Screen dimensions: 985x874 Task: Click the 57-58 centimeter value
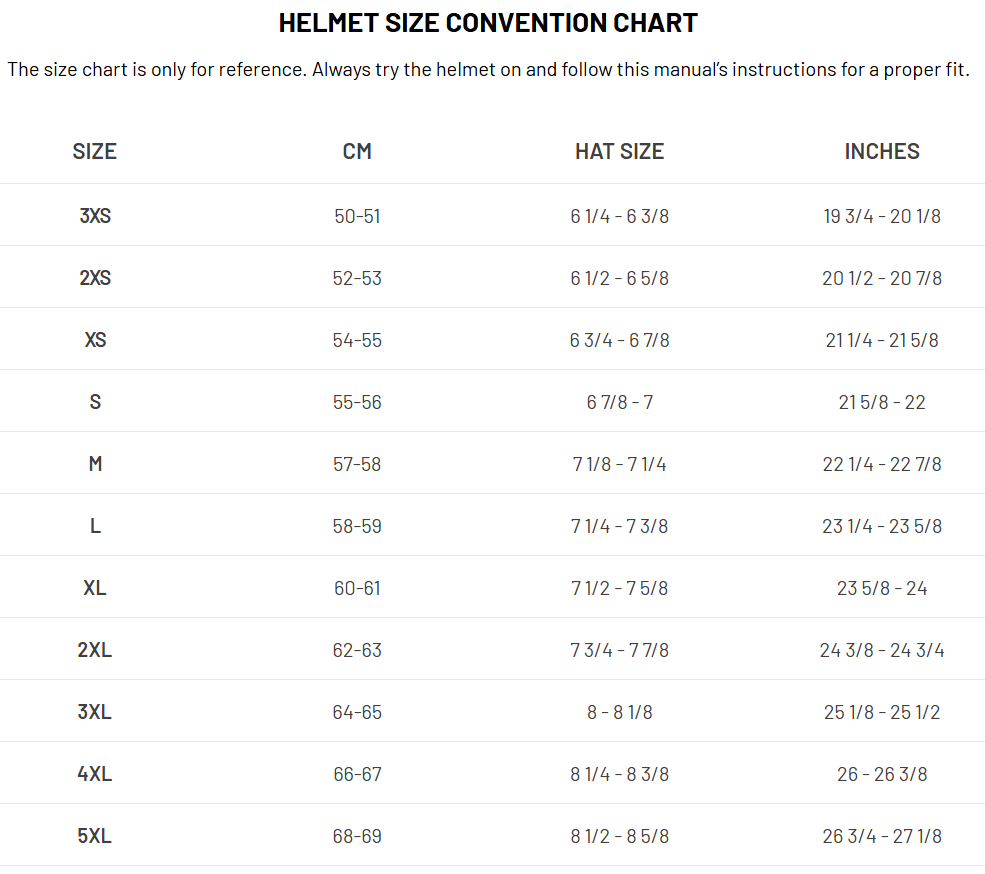(357, 464)
